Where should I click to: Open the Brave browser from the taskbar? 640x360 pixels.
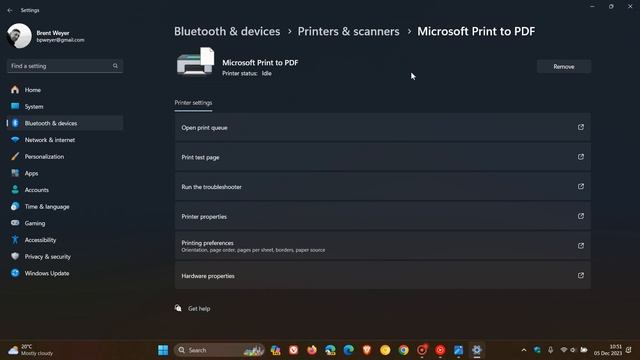(x=367, y=350)
